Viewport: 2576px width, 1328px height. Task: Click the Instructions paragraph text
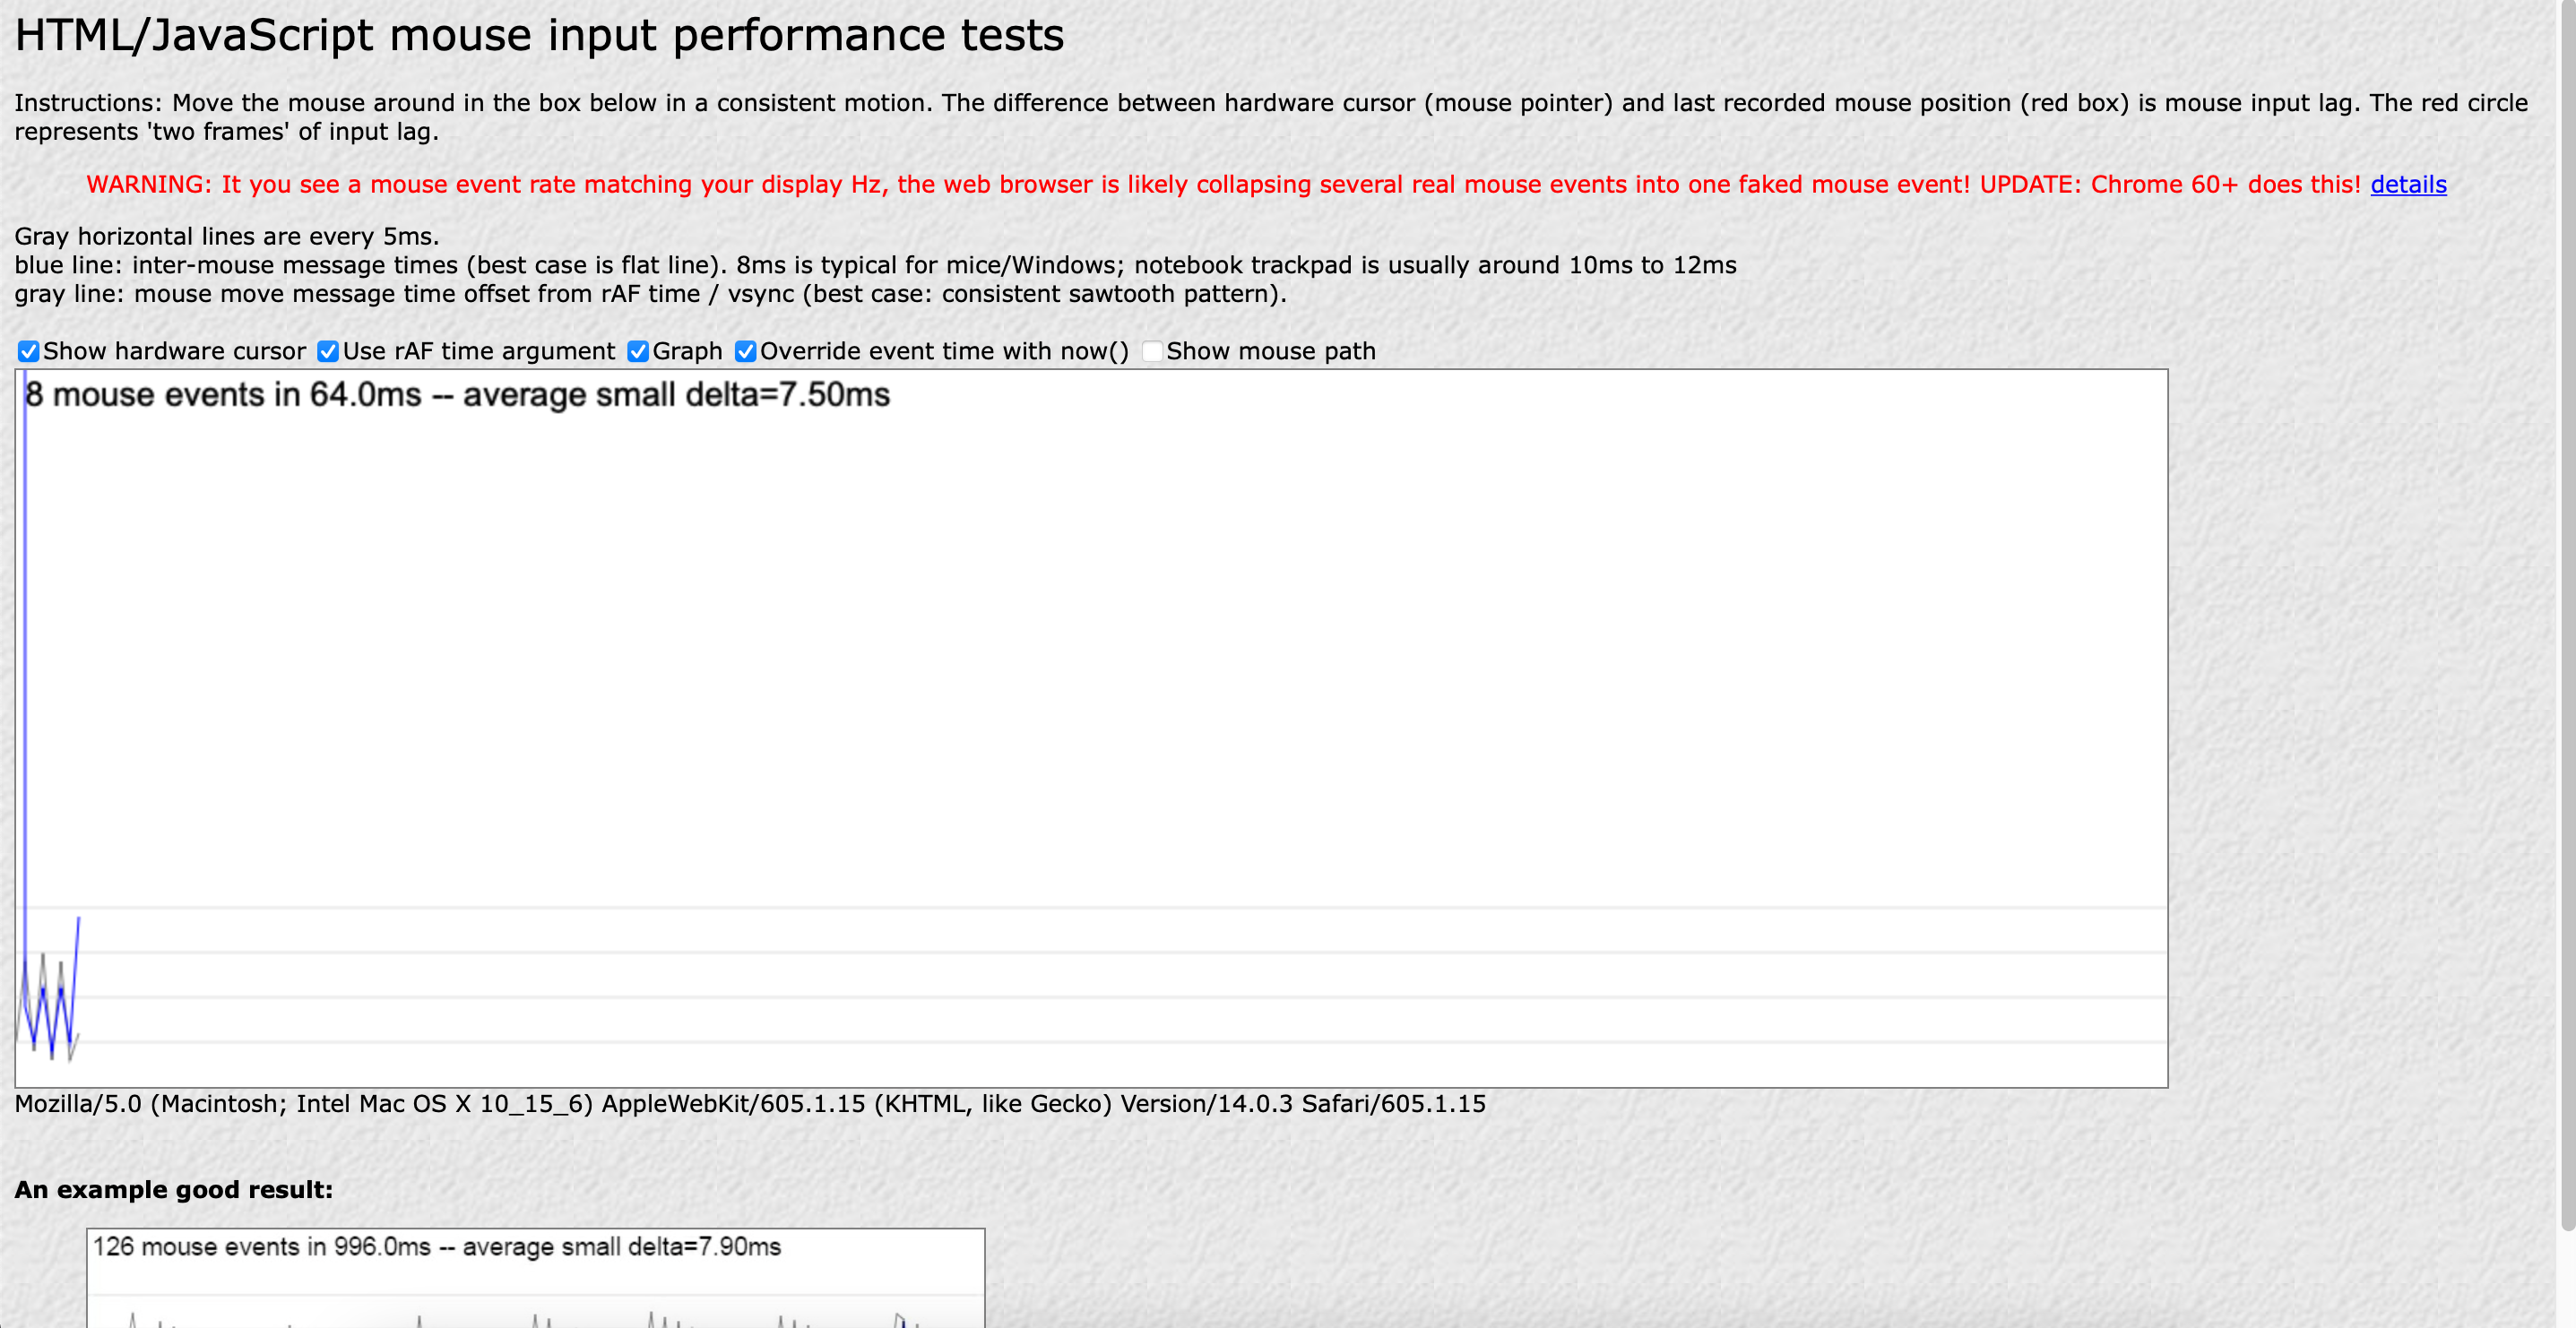(x=1270, y=104)
